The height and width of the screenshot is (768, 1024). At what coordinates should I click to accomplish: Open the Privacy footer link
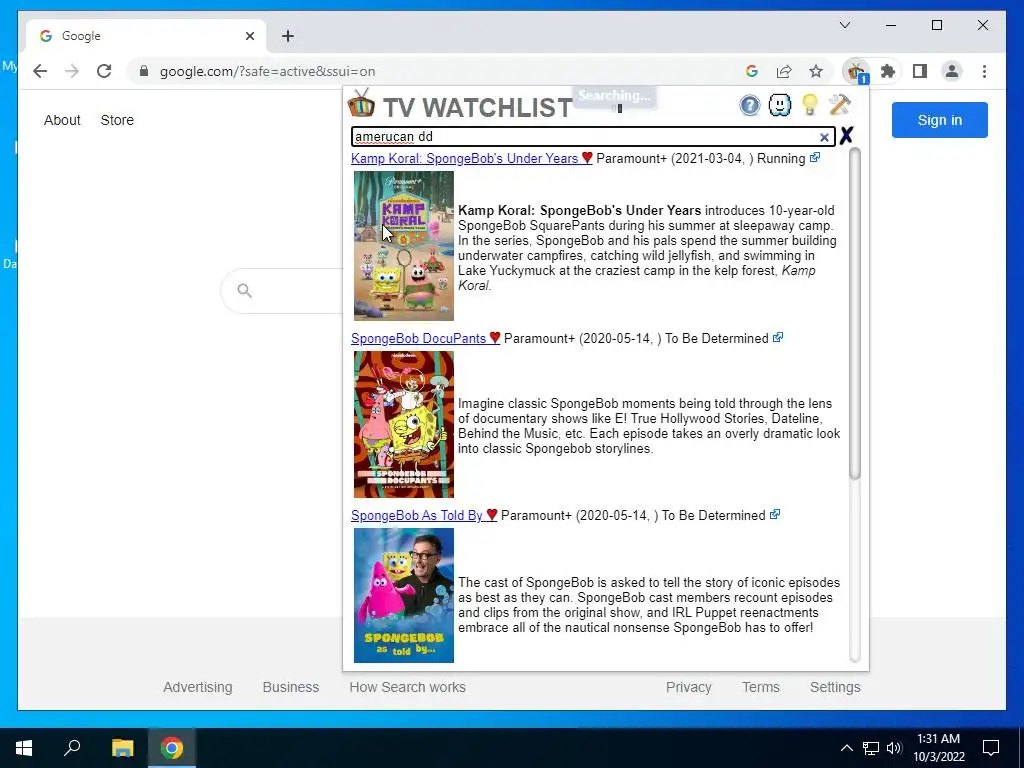coord(688,687)
